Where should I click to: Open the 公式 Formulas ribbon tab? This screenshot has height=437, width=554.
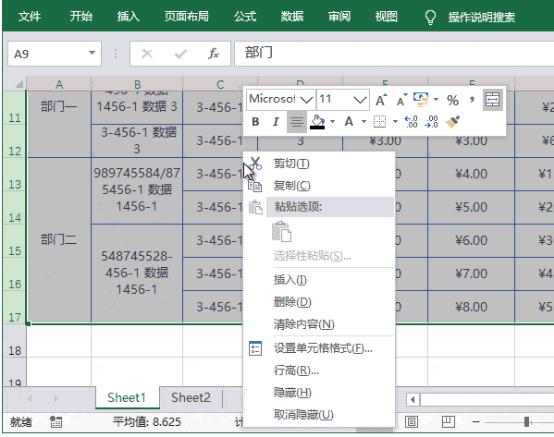coord(245,16)
